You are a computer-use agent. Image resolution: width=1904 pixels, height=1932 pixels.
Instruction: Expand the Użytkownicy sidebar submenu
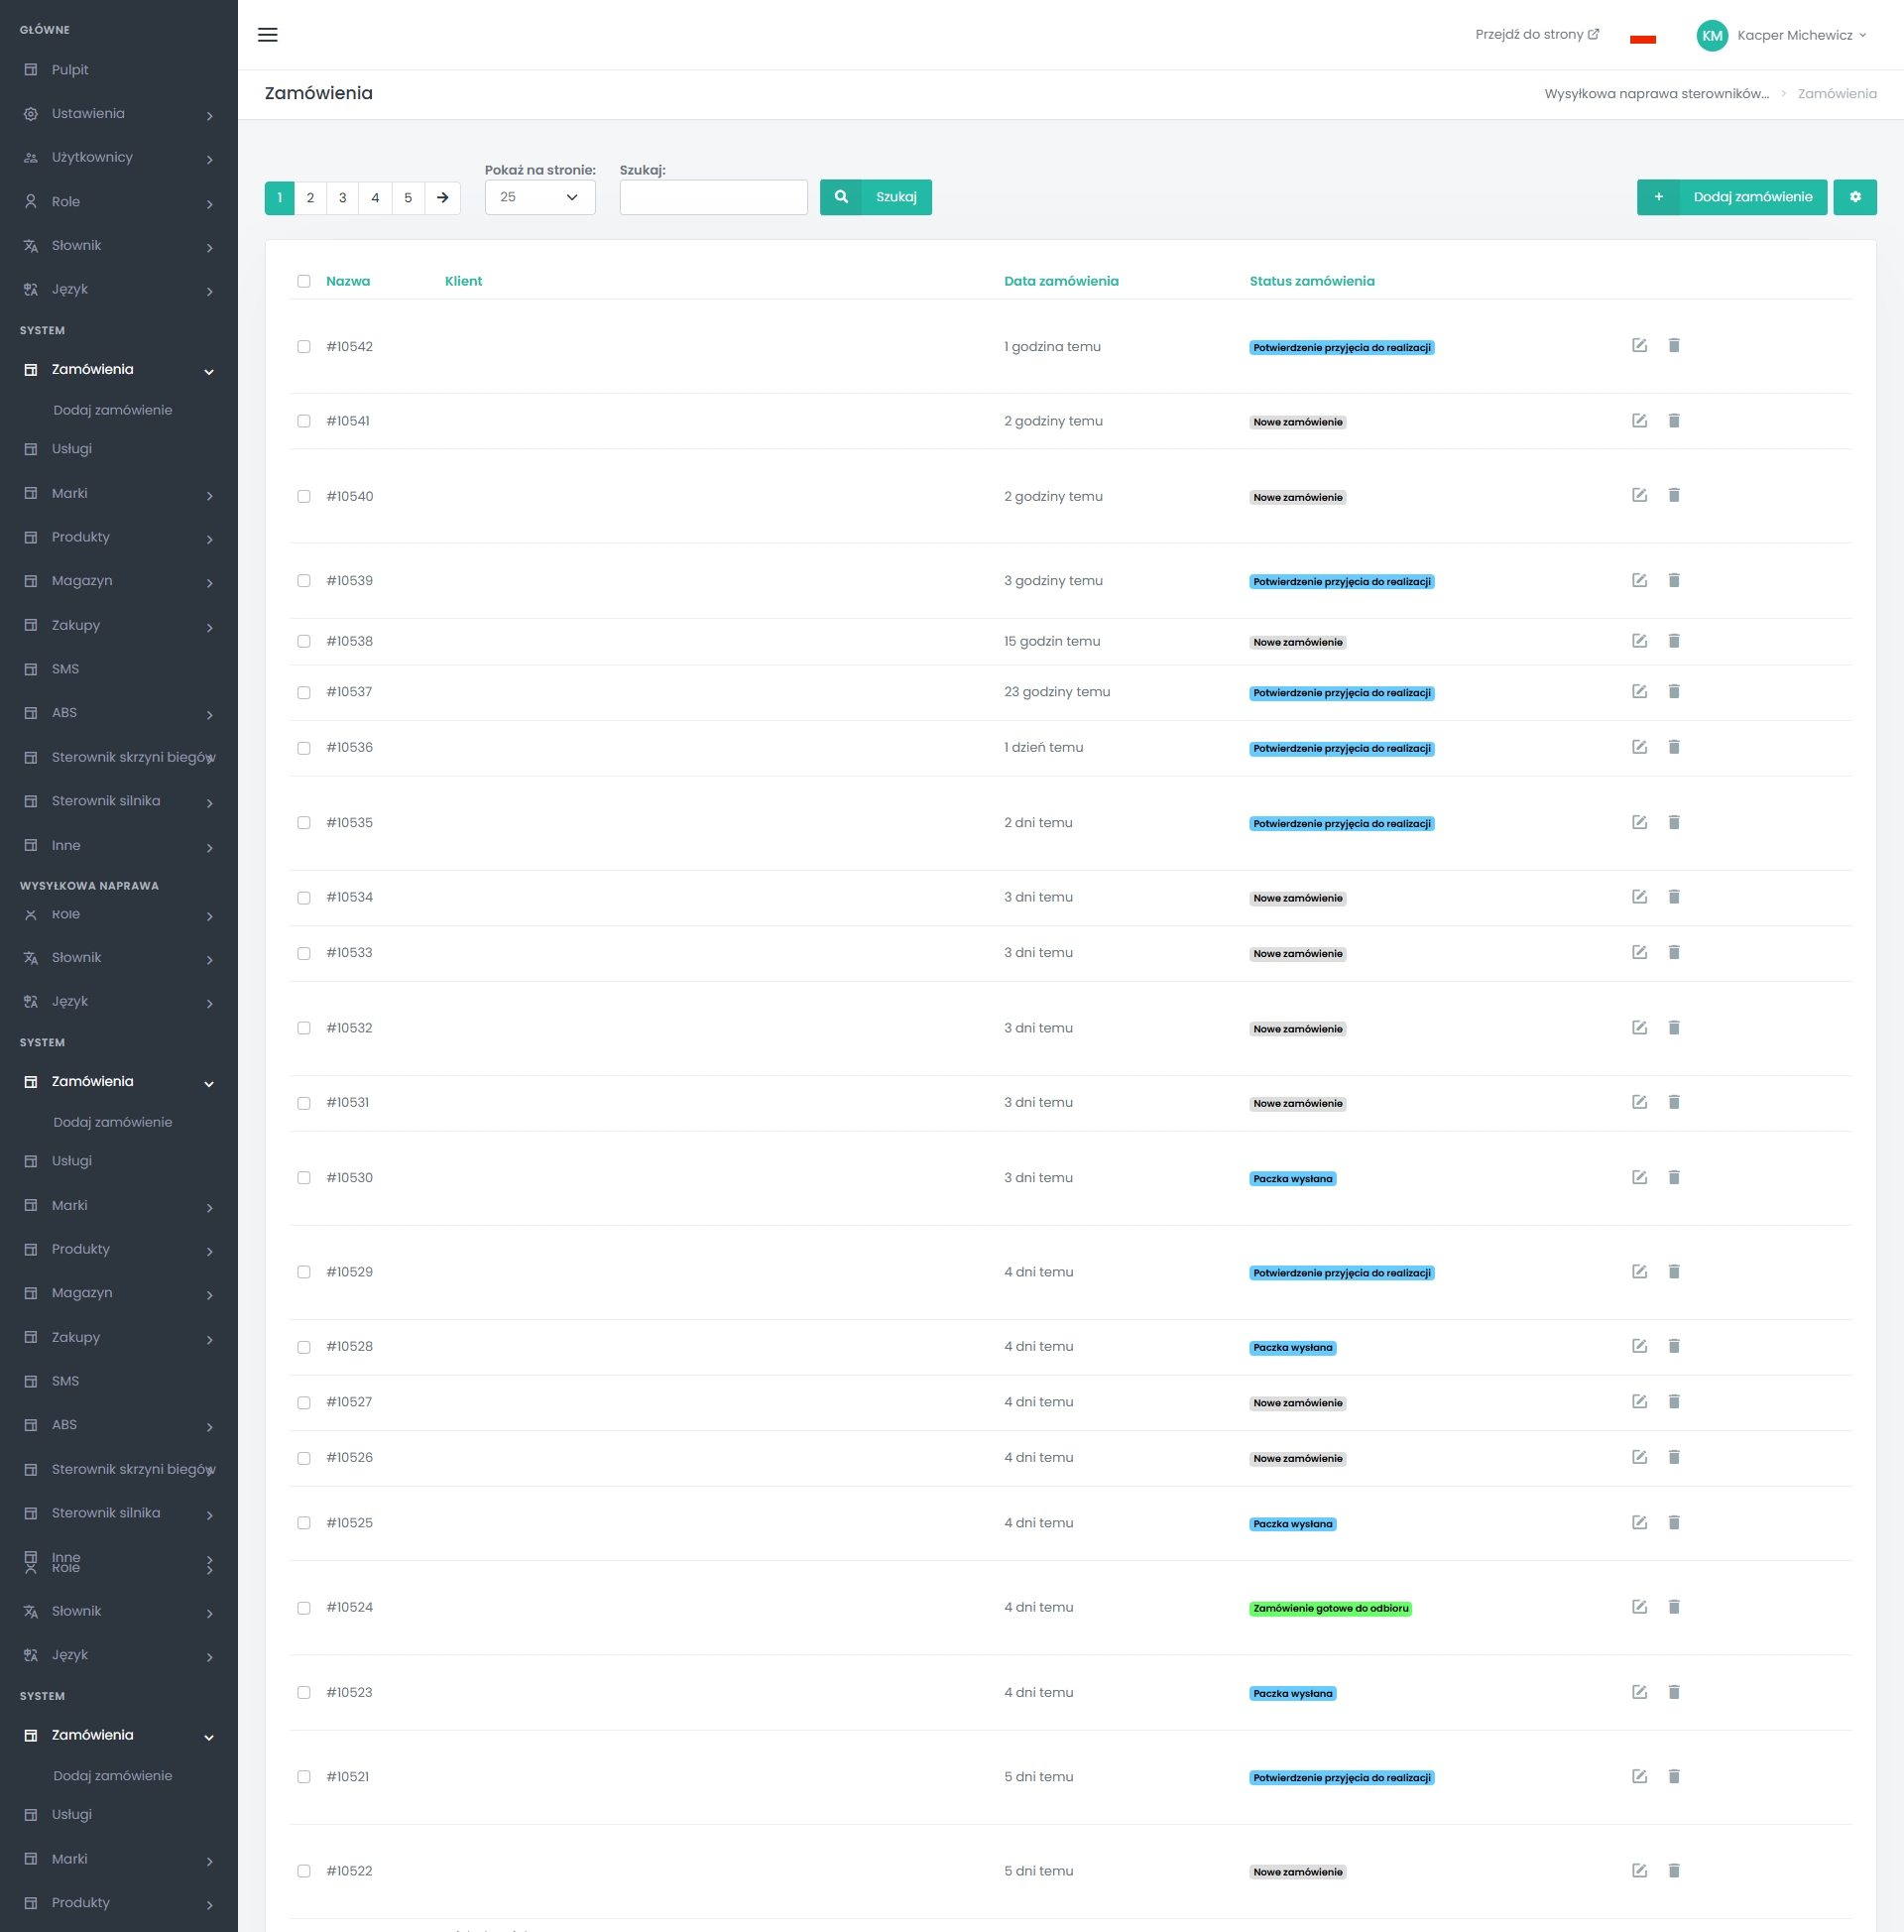(x=119, y=158)
